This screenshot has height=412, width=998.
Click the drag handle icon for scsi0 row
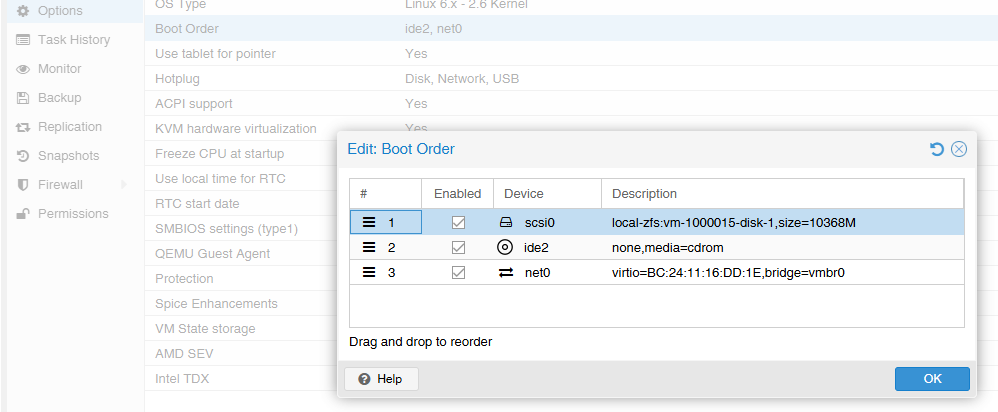[x=369, y=222]
